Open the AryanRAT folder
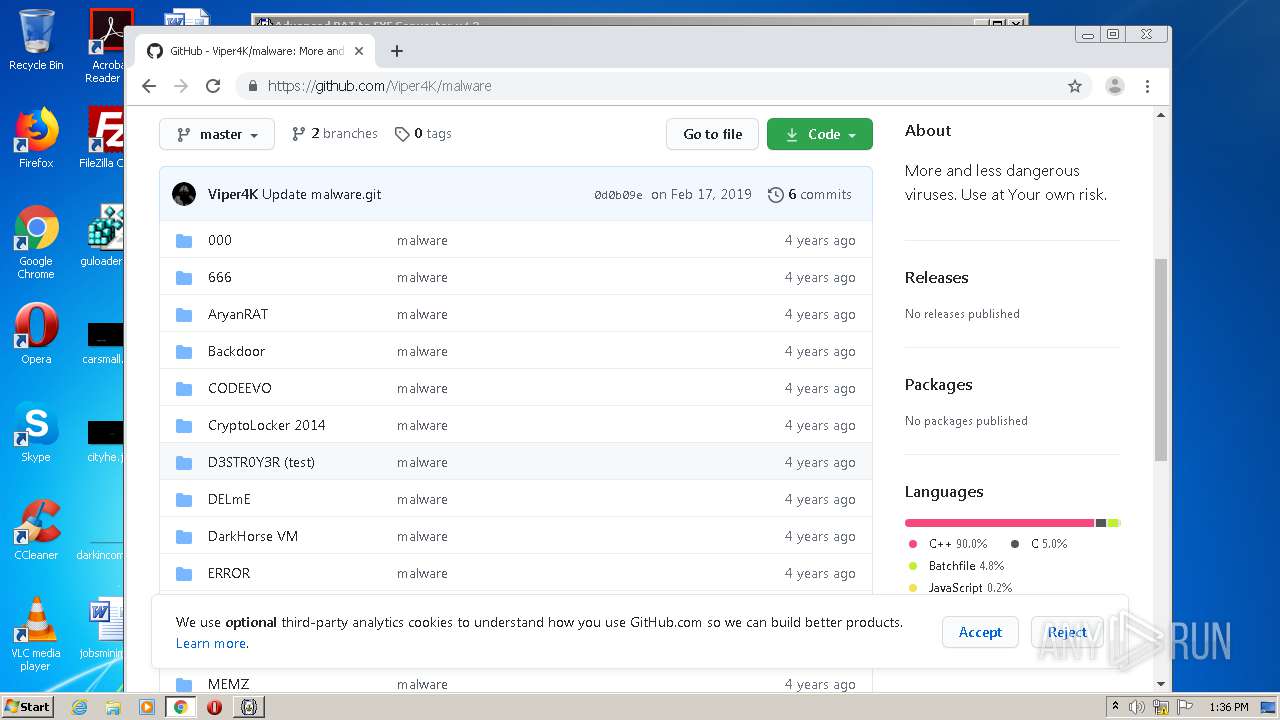Screen dimensions: 1280x720 pos(238,314)
